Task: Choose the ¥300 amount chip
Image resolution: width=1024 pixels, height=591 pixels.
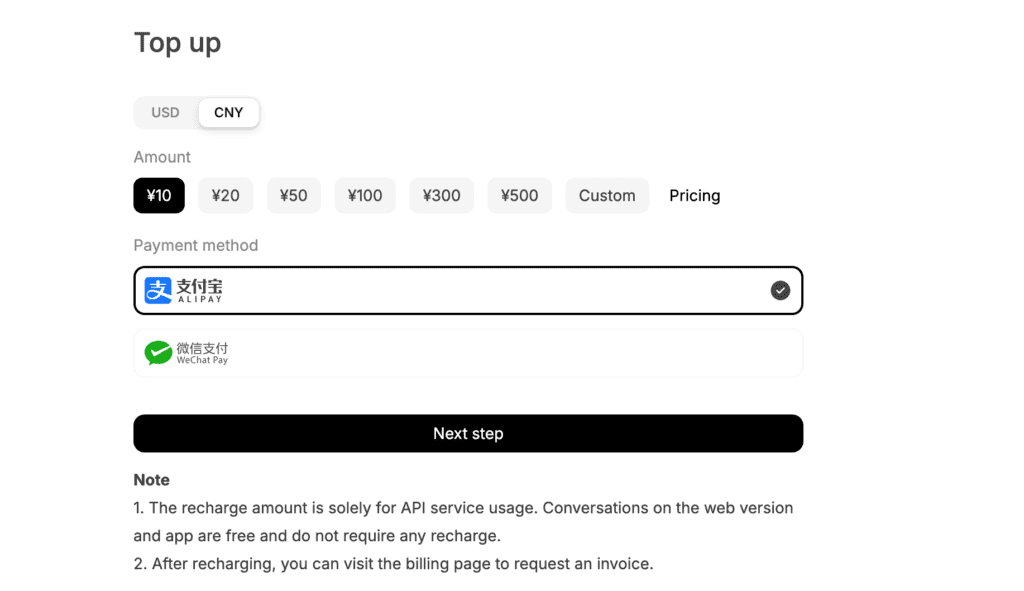Action: [x=441, y=196]
